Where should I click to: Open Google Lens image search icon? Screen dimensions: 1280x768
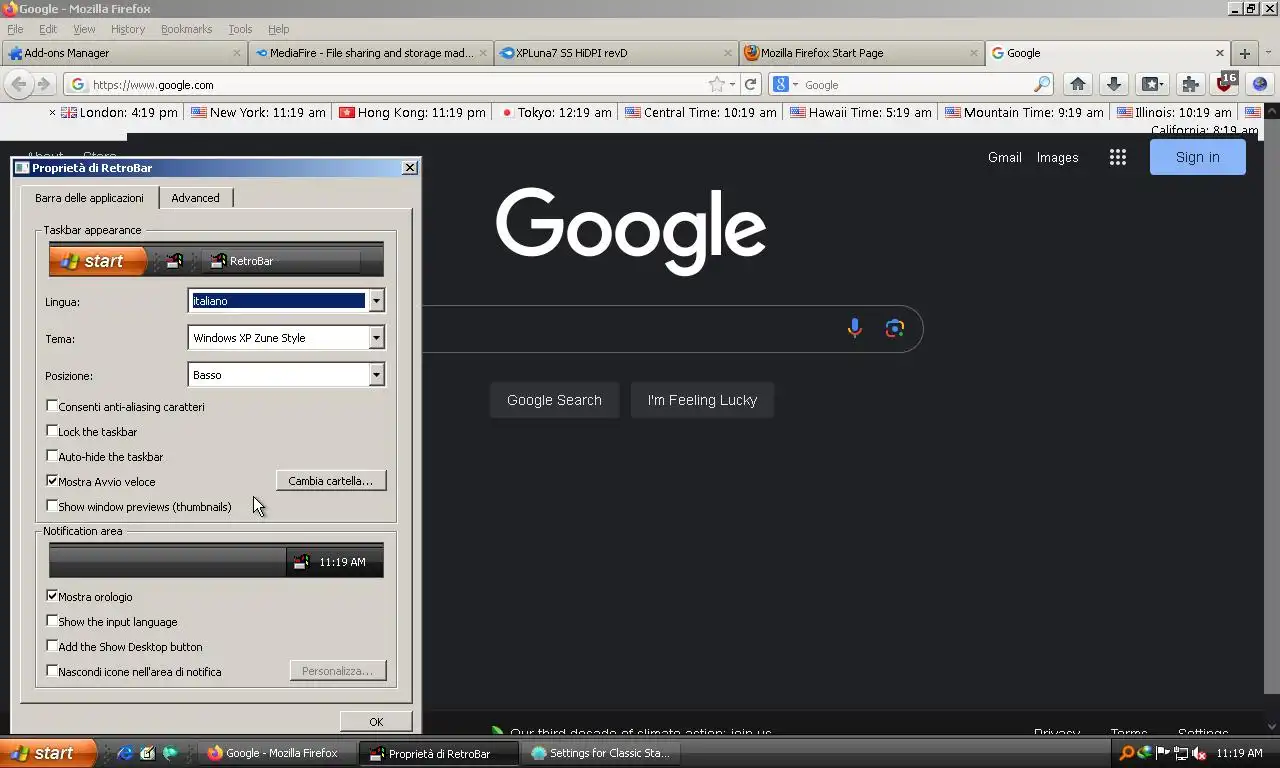[x=895, y=328]
